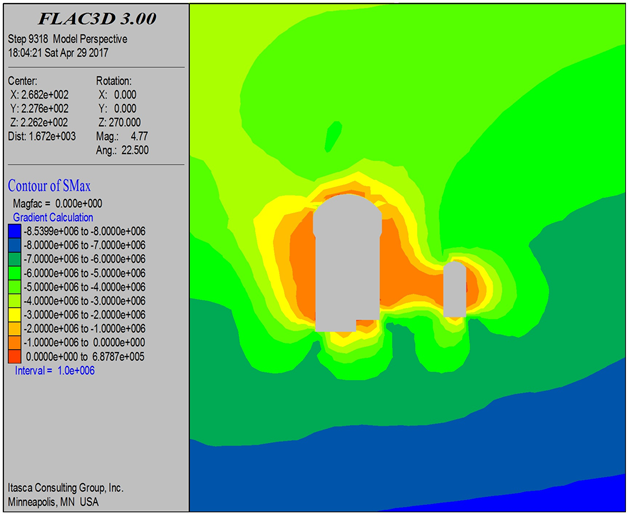Click the 'Contour of SMax' heading

(x=63, y=185)
